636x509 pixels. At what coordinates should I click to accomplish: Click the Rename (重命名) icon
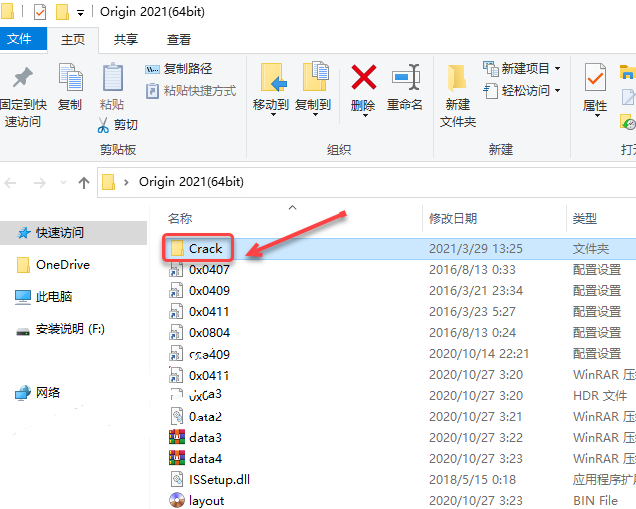coord(405,77)
